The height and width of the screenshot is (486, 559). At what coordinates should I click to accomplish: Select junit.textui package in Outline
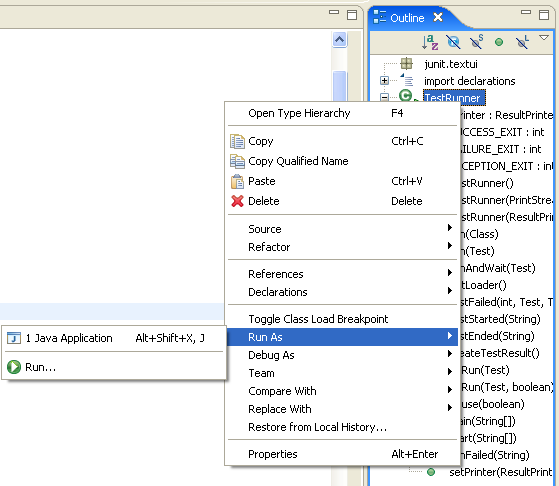(x=451, y=64)
